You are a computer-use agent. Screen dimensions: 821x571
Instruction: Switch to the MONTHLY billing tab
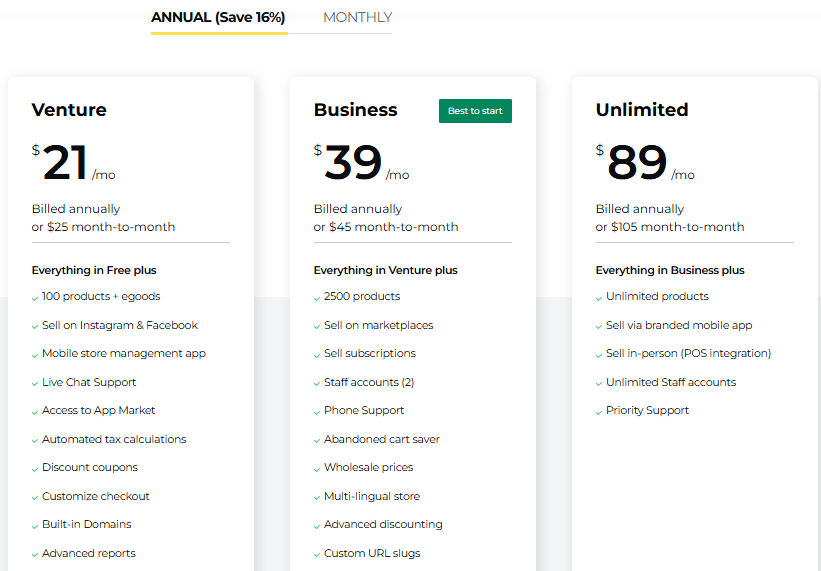[358, 17]
